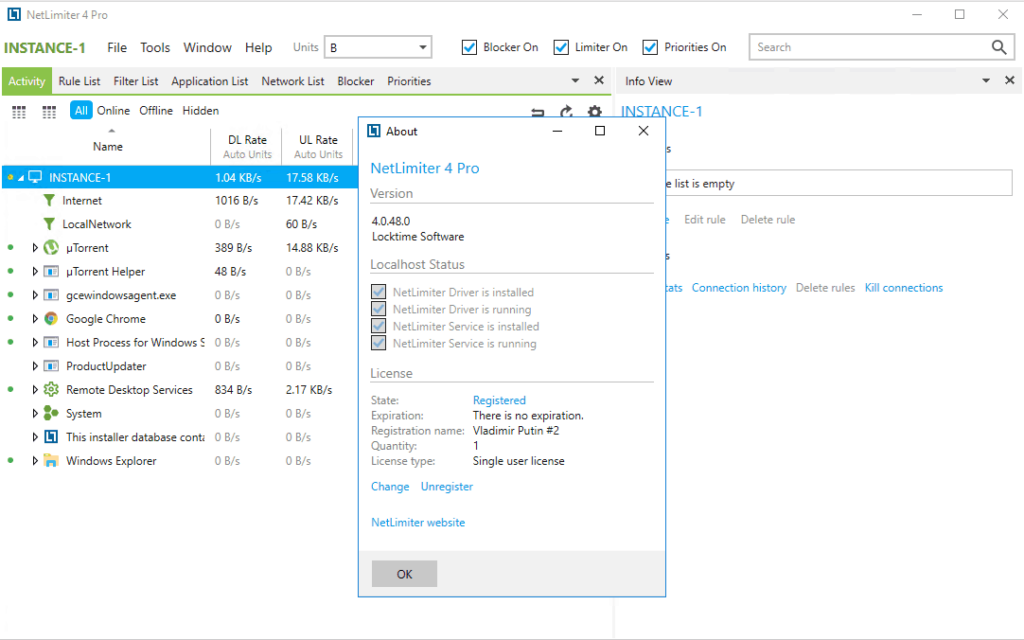Open the NetLimiter website link
Screen dimensions: 1024x640
[418, 522]
